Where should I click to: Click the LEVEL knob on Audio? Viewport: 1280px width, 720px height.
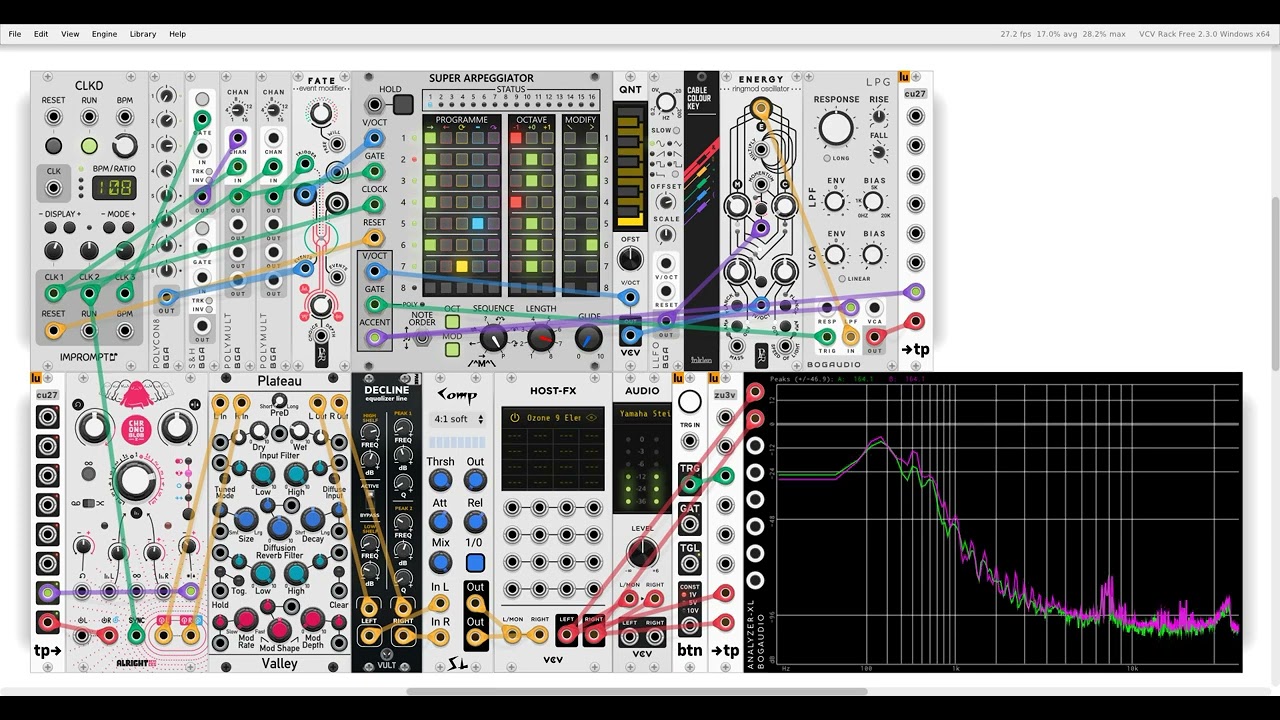click(642, 553)
